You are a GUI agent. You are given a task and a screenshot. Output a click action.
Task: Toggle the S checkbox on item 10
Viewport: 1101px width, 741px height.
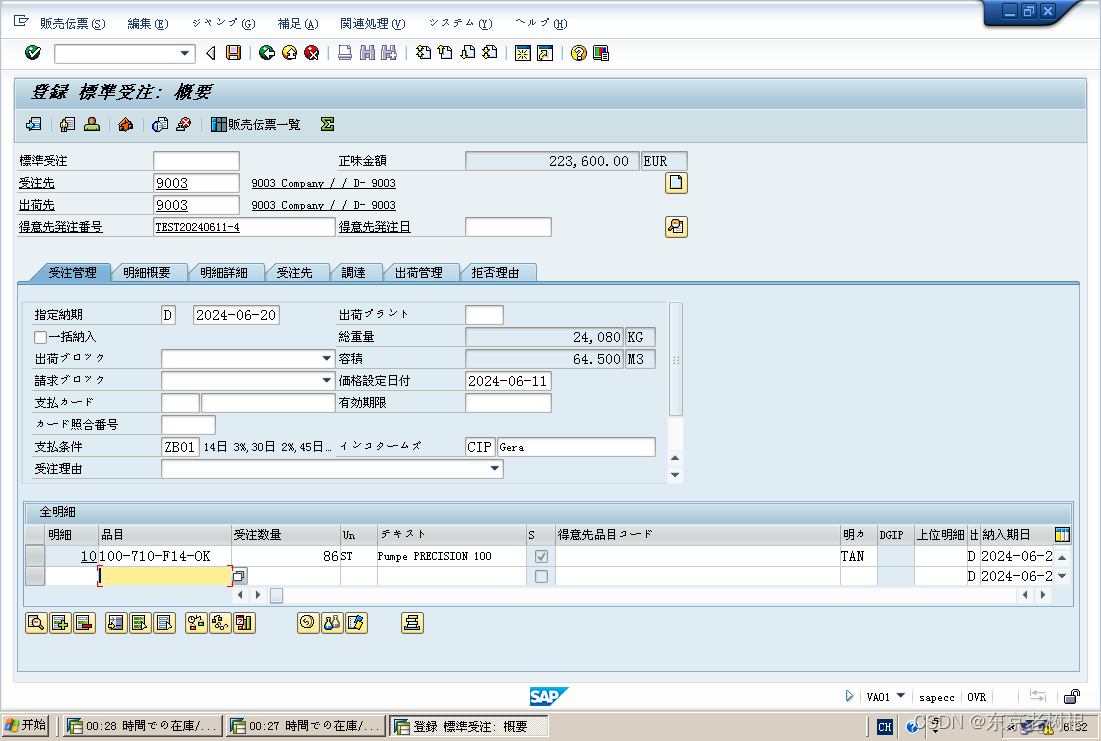tap(541, 555)
